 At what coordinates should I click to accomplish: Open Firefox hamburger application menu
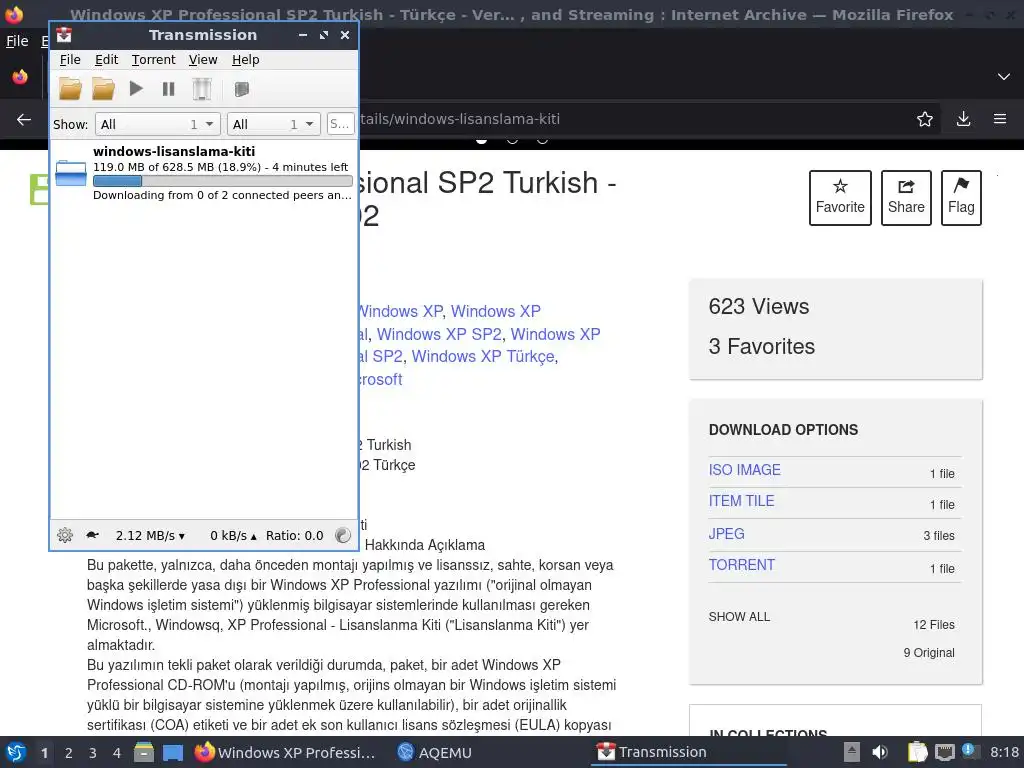click(1000, 119)
